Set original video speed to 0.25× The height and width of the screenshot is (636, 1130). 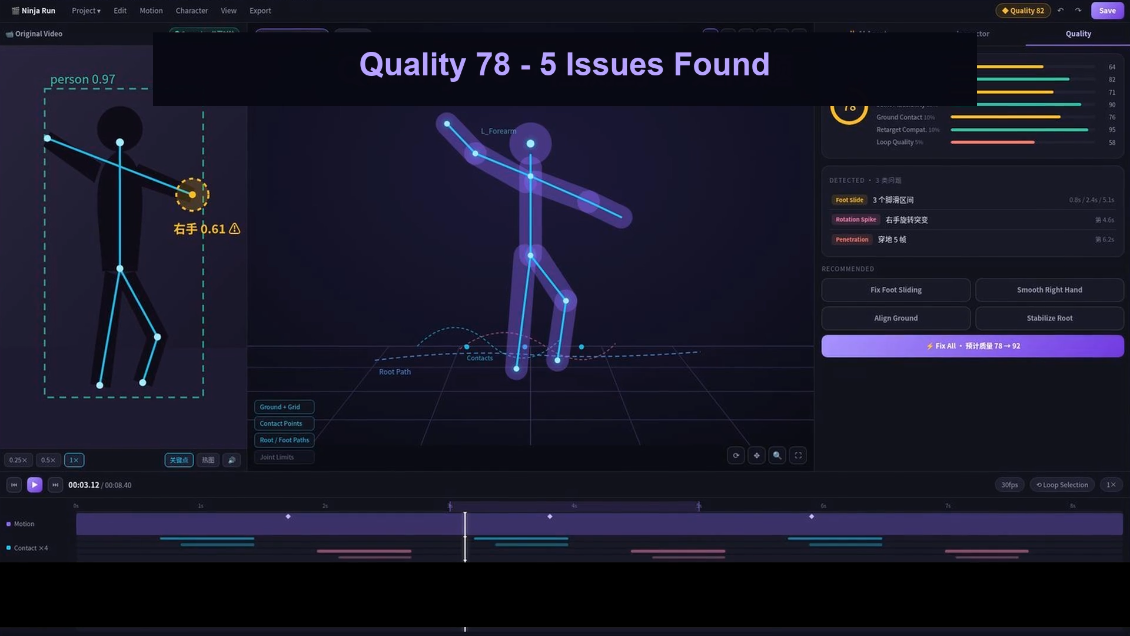18,460
